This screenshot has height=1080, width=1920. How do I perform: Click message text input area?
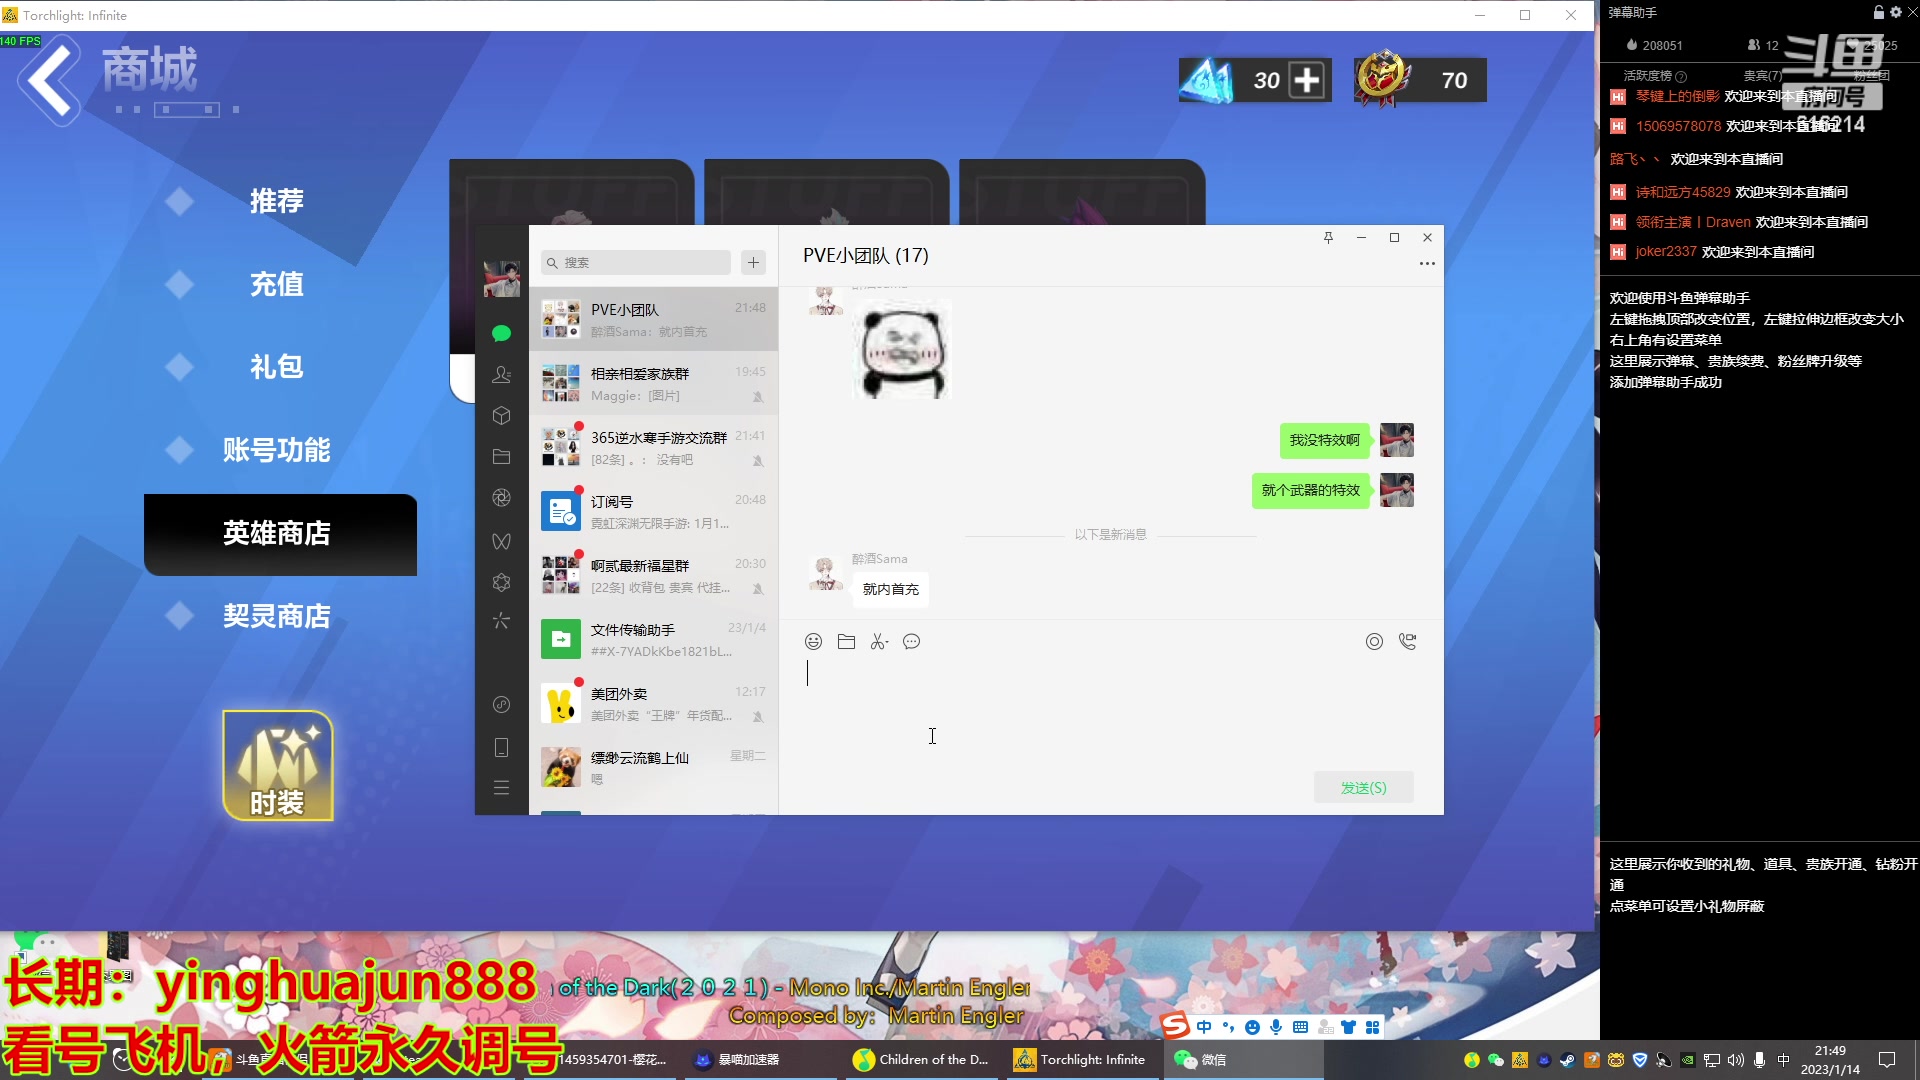click(1110, 715)
